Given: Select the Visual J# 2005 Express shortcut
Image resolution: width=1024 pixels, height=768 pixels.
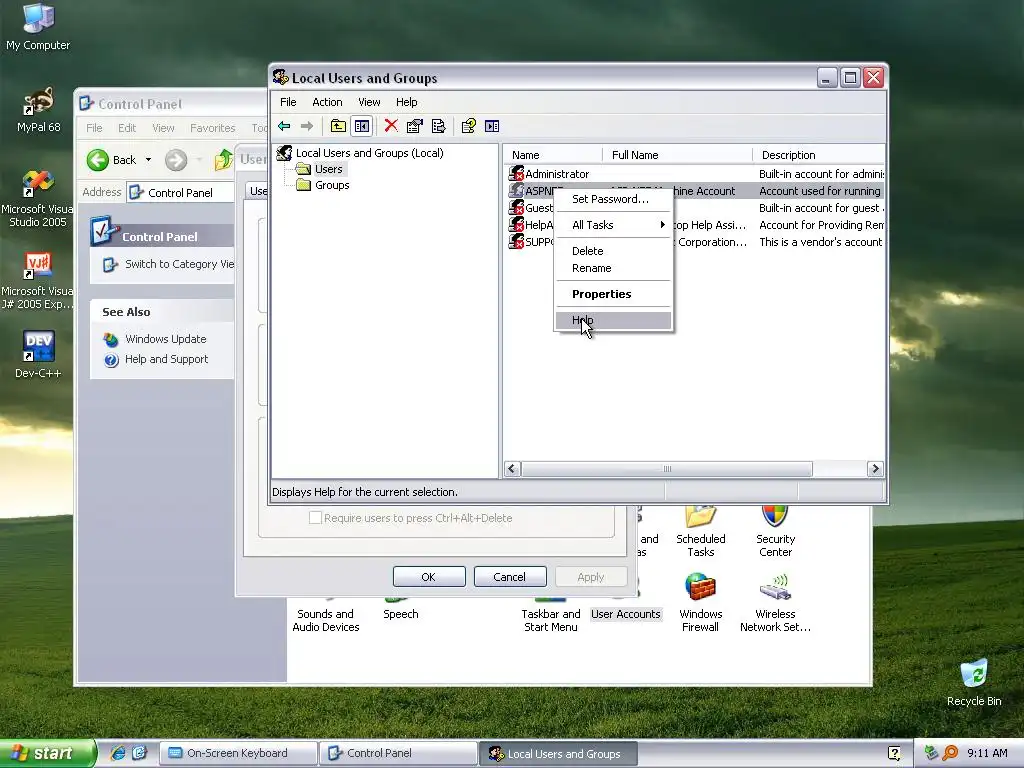Looking at the screenshot, I should tap(37, 281).
